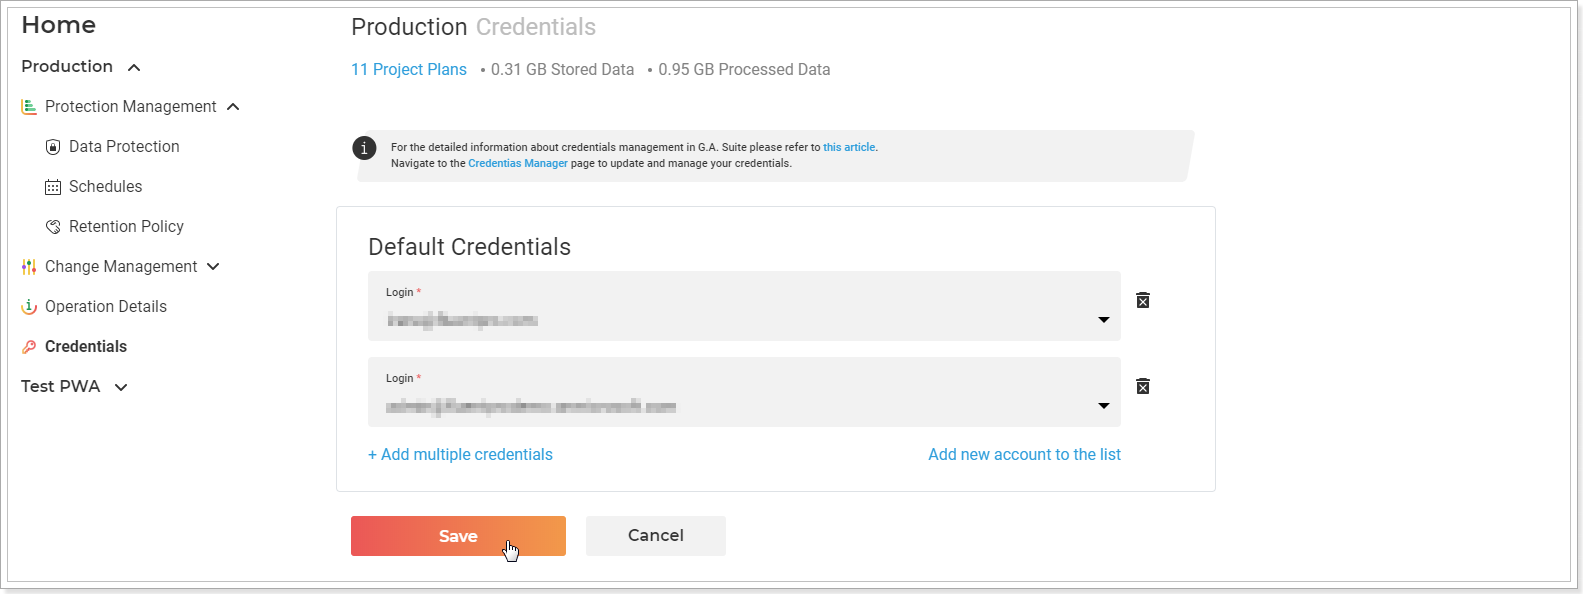Click the Operation Details info icon

[29, 307]
